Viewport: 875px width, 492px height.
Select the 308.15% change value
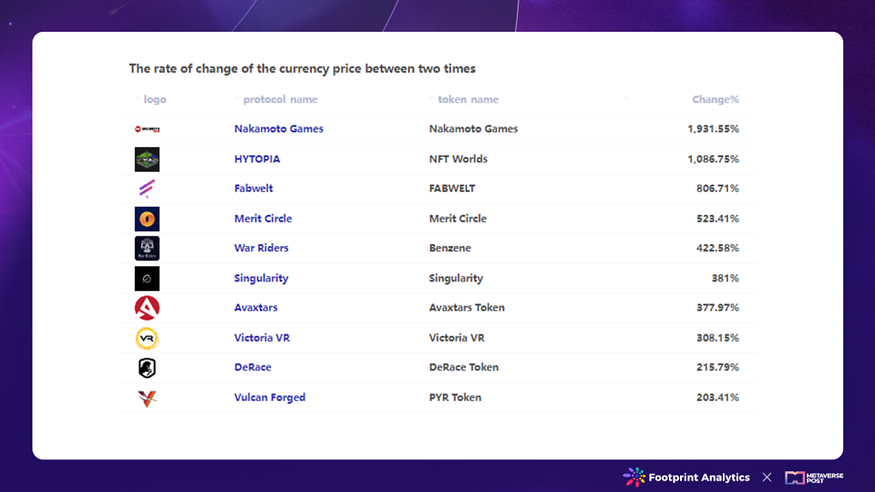(x=718, y=338)
